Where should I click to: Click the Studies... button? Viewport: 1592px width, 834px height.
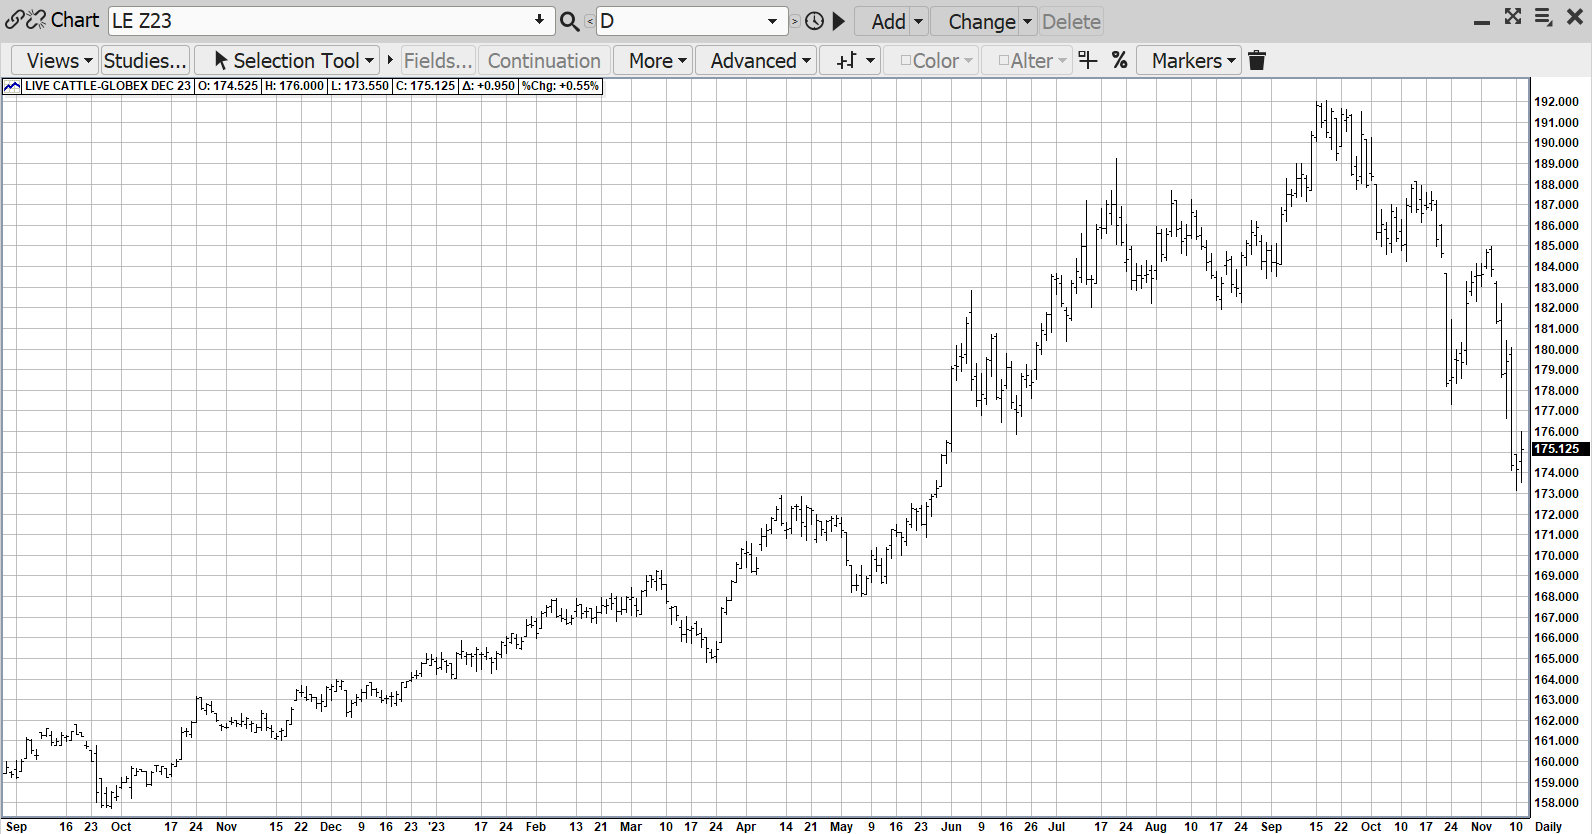pyautogui.click(x=145, y=61)
